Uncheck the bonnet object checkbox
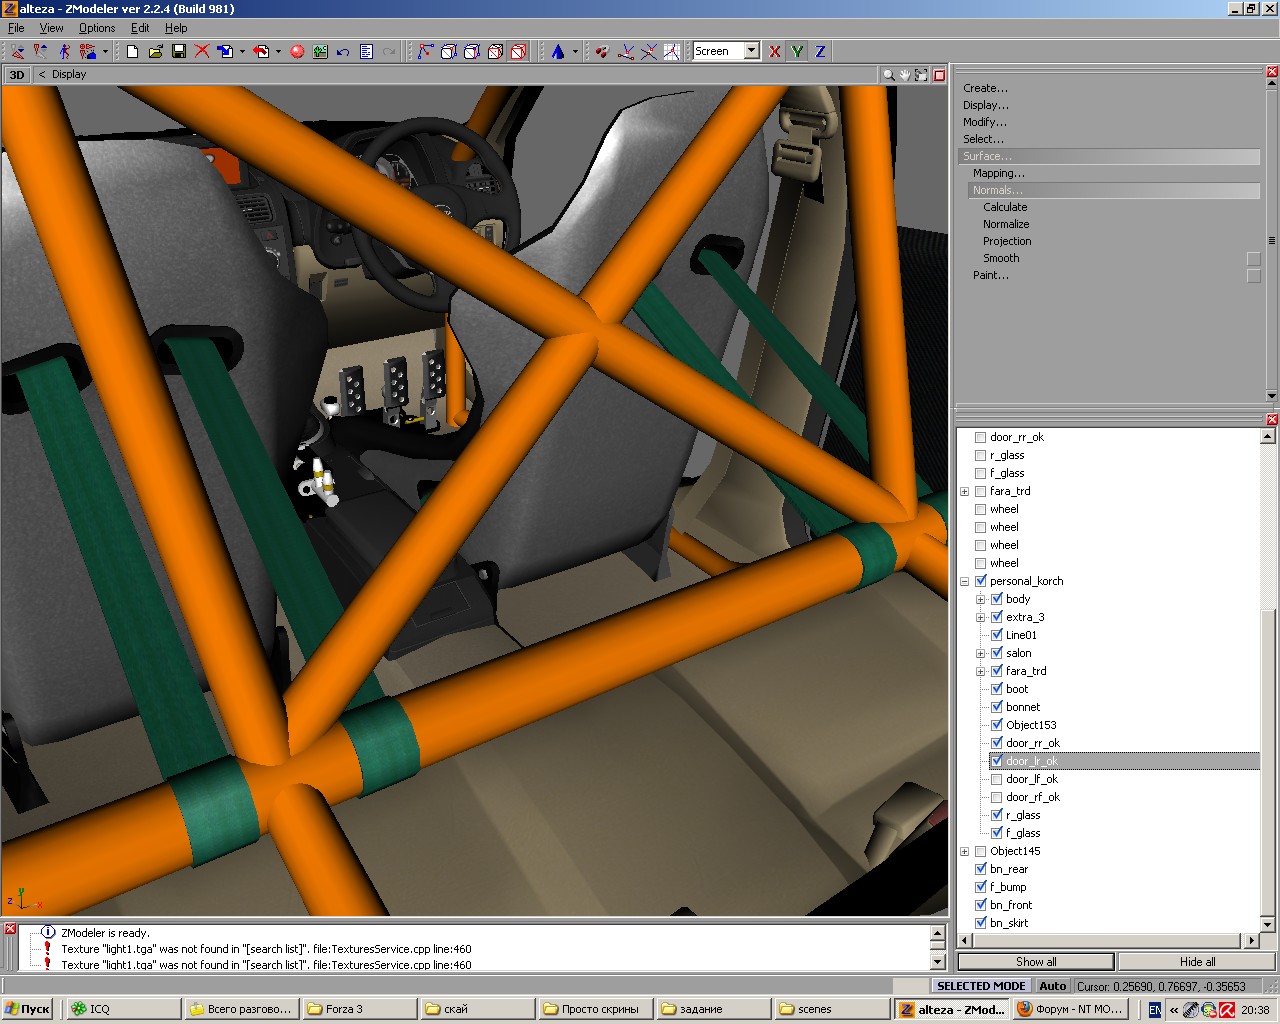The height and width of the screenshot is (1024, 1280). click(996, 707)
